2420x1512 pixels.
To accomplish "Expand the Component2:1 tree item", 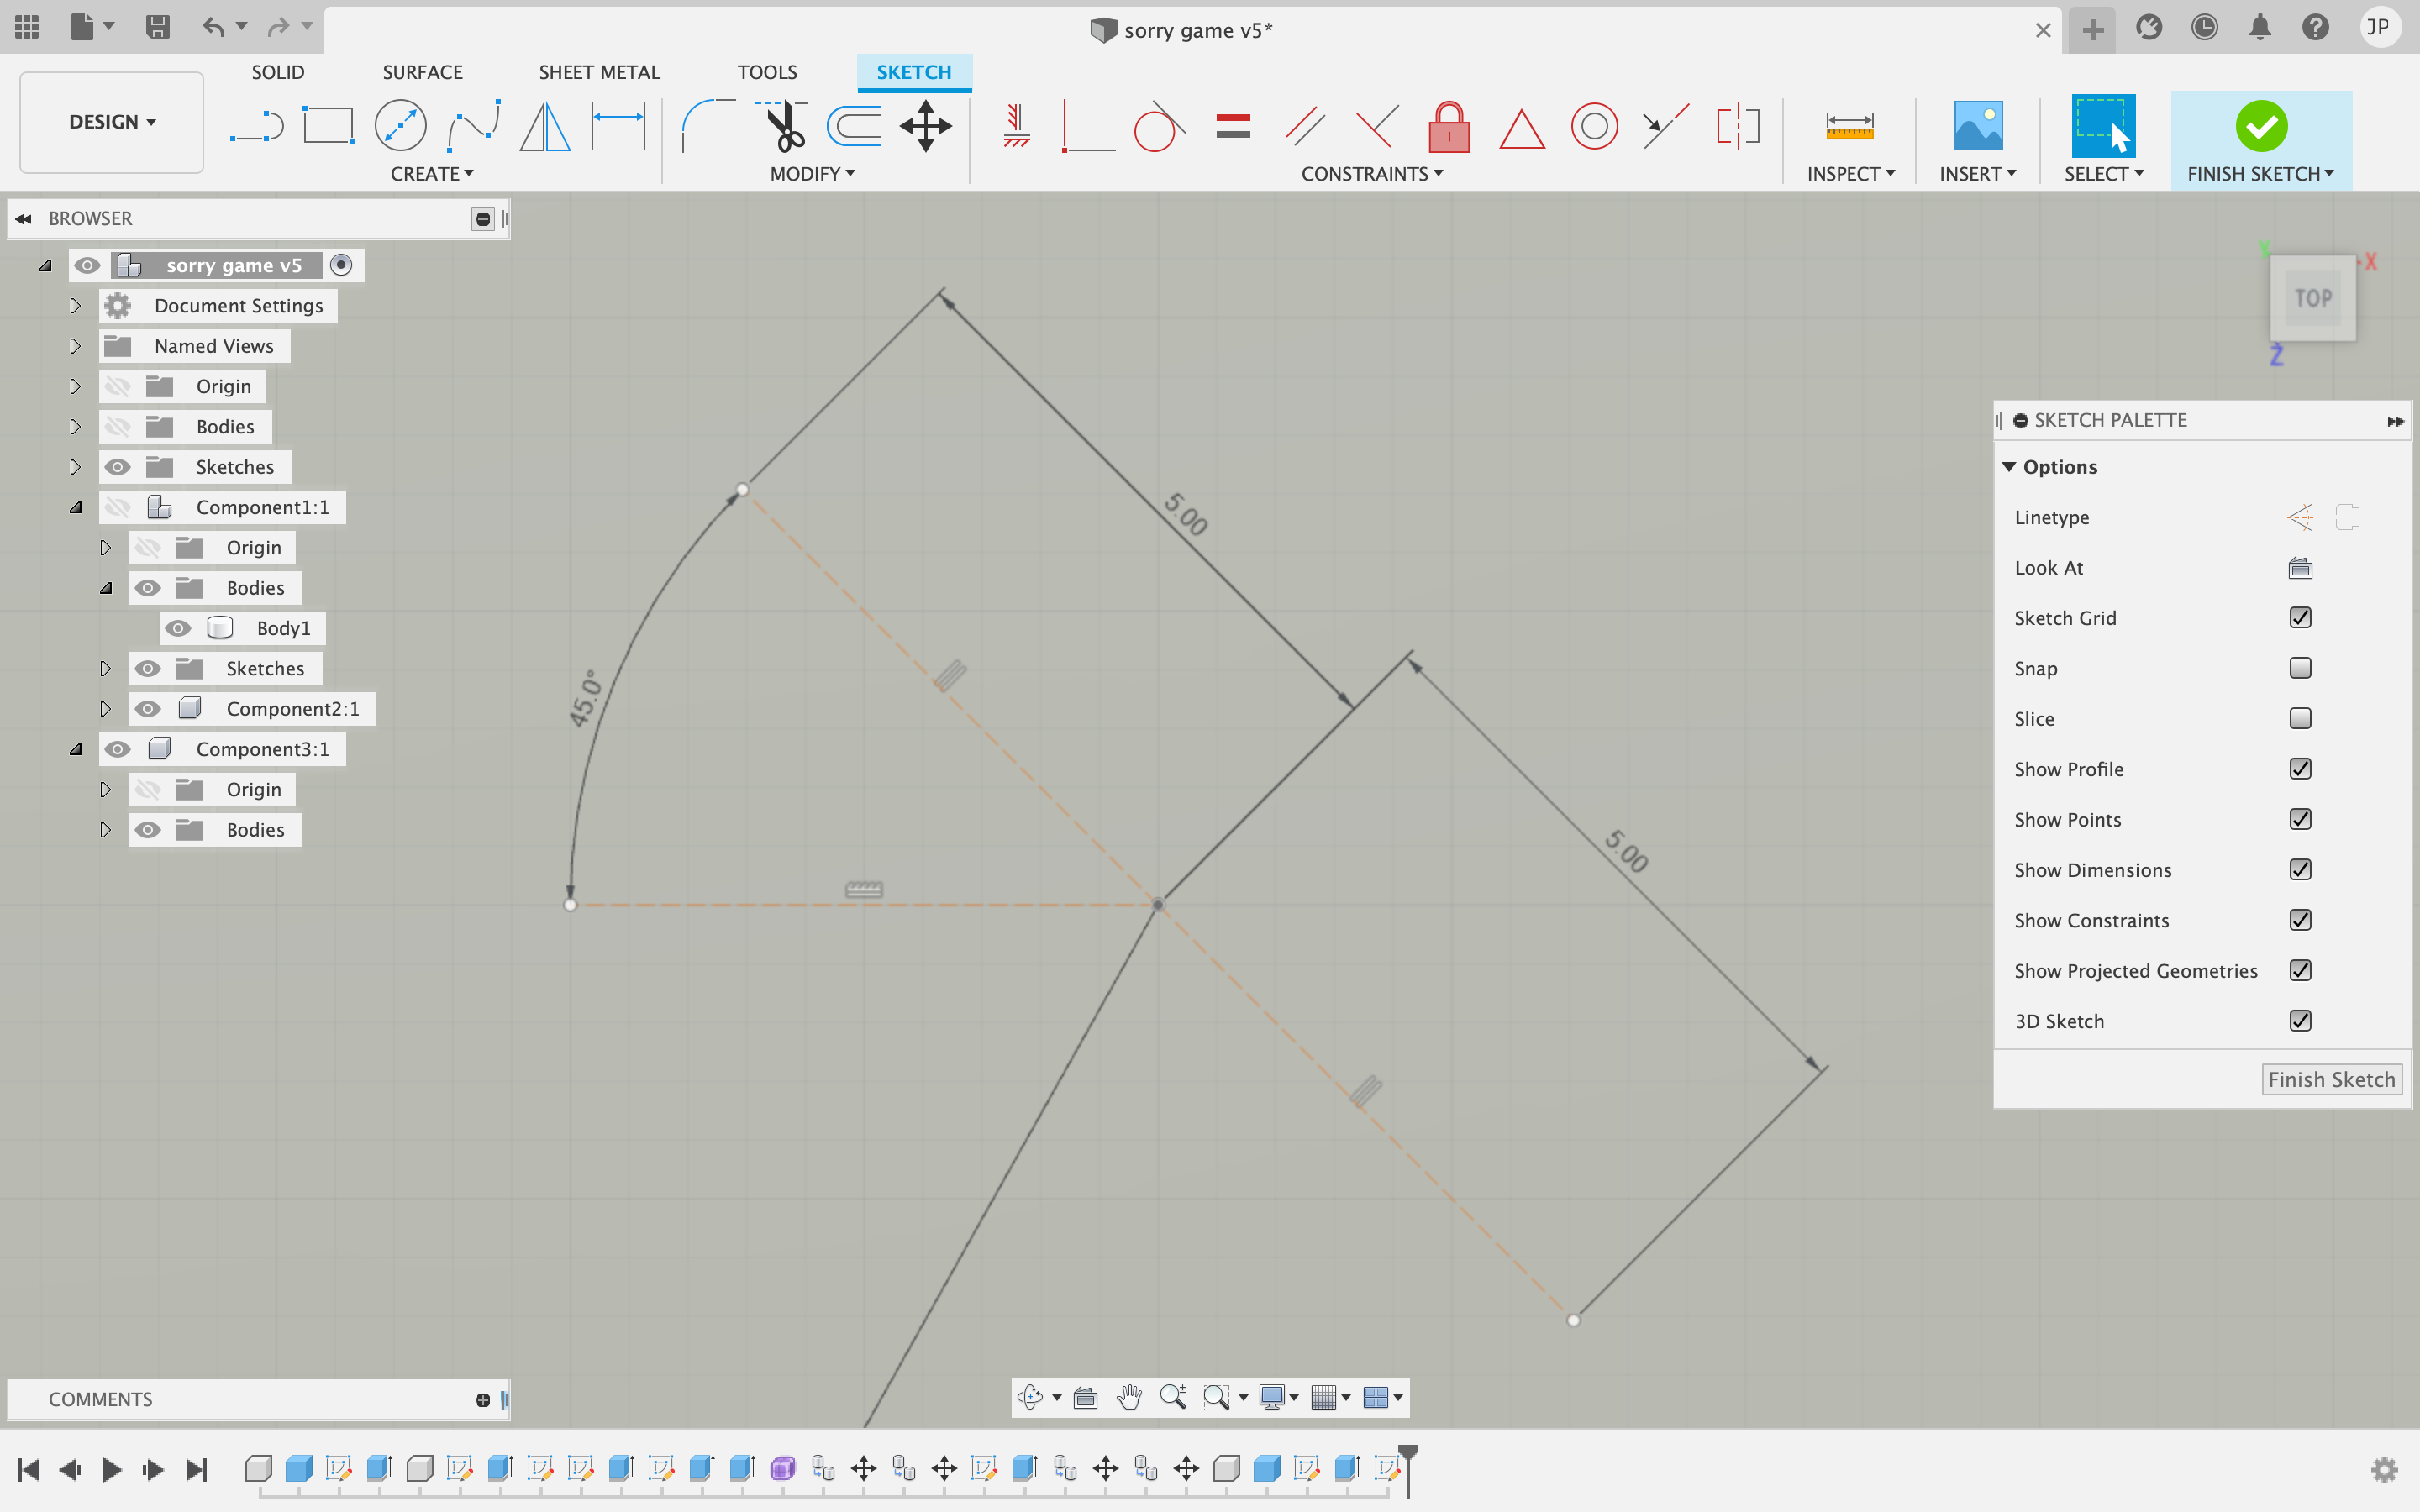I will click(103, 707).
